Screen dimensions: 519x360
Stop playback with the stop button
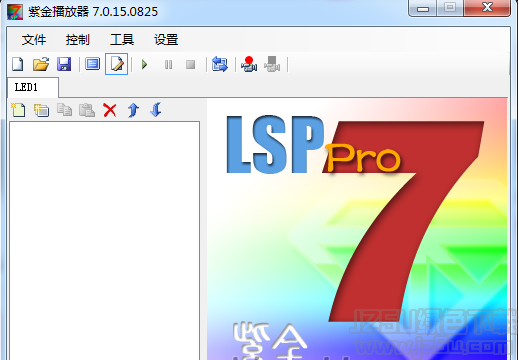[x=191, y=64]
